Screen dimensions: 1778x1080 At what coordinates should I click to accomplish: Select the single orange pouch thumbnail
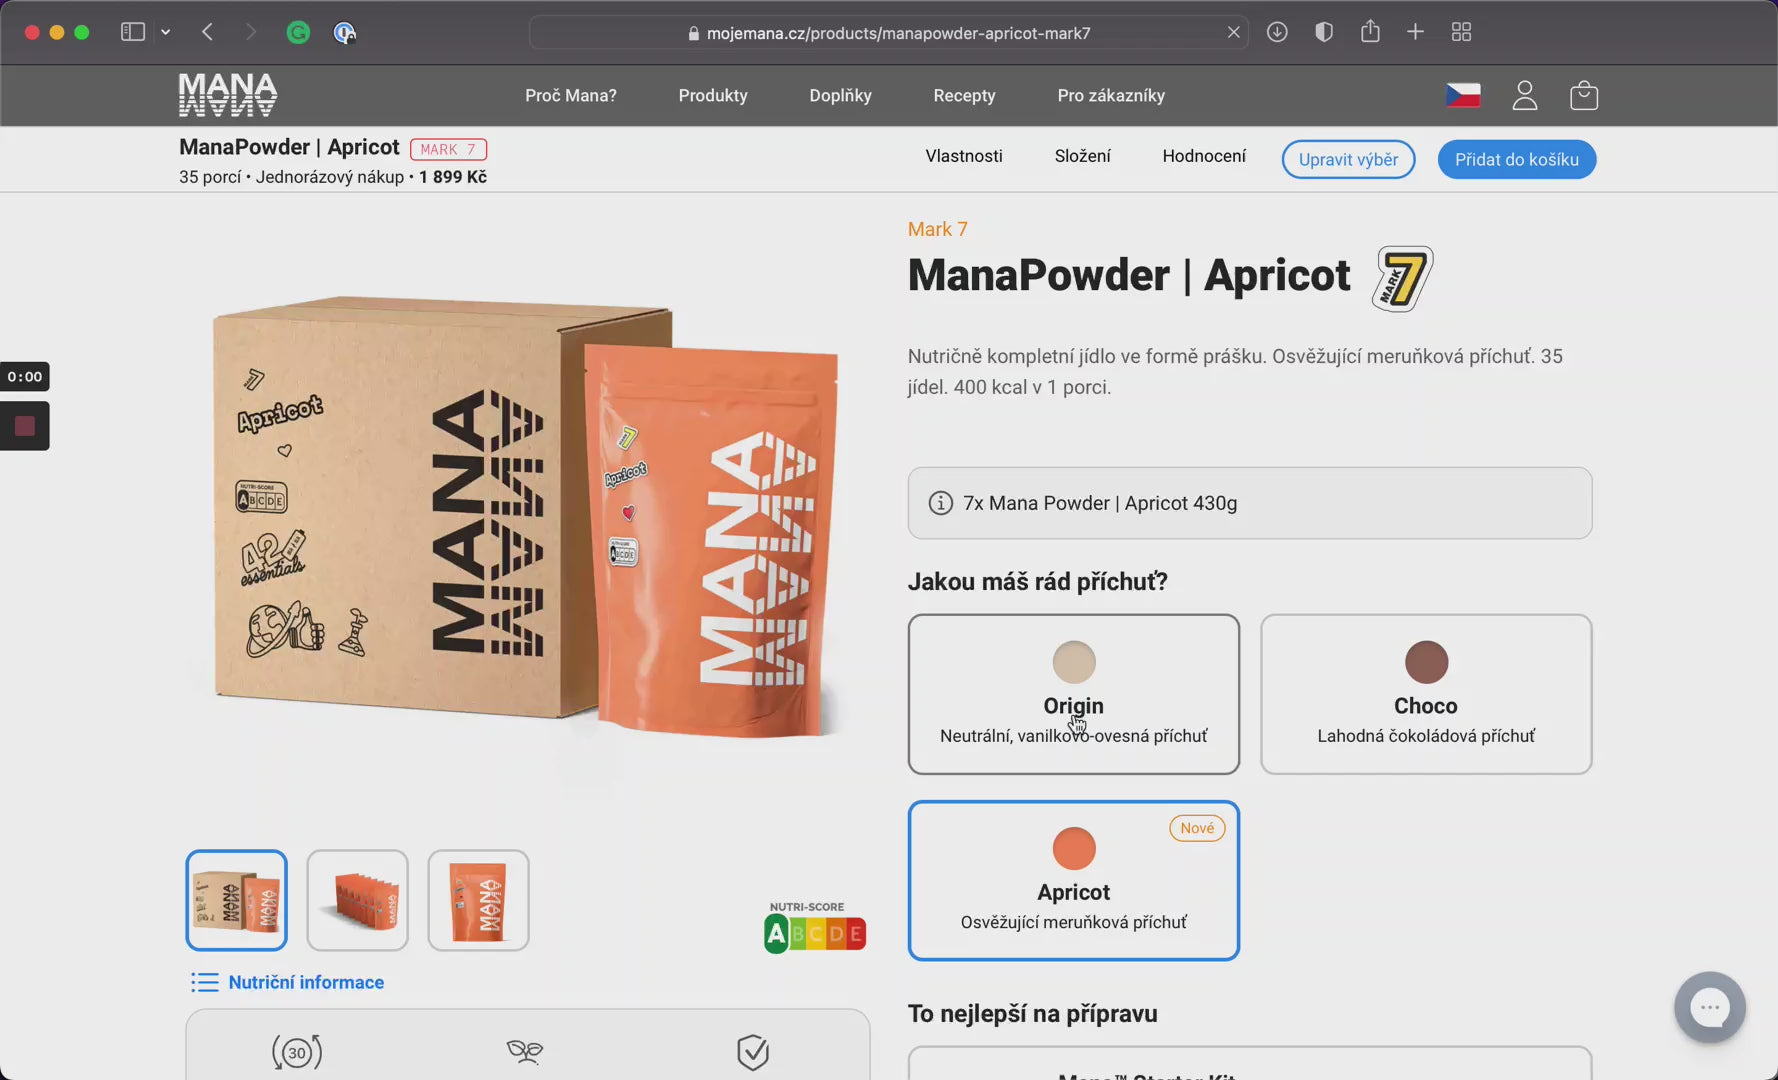click(478, 900)
